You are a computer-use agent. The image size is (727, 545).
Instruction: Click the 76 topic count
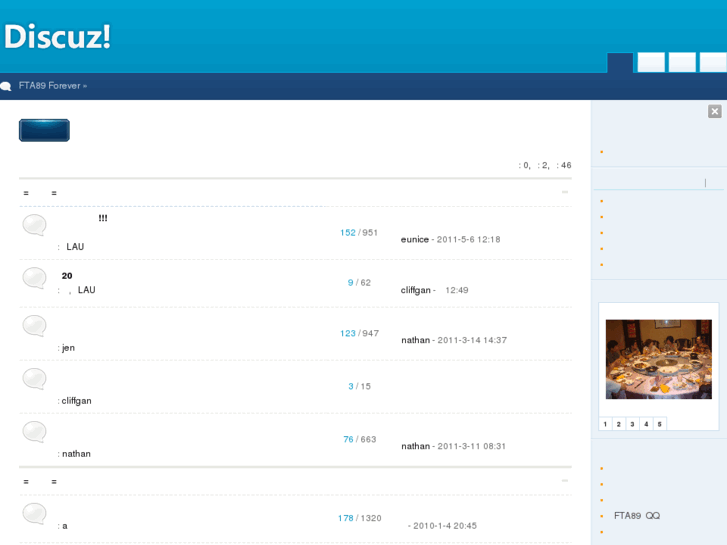pos(348,439)
